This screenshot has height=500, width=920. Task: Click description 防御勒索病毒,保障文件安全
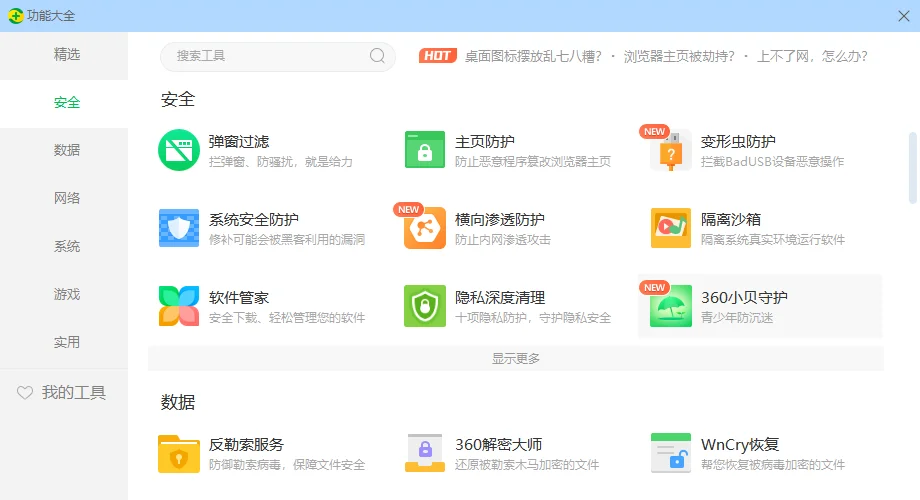coord(287,465)
